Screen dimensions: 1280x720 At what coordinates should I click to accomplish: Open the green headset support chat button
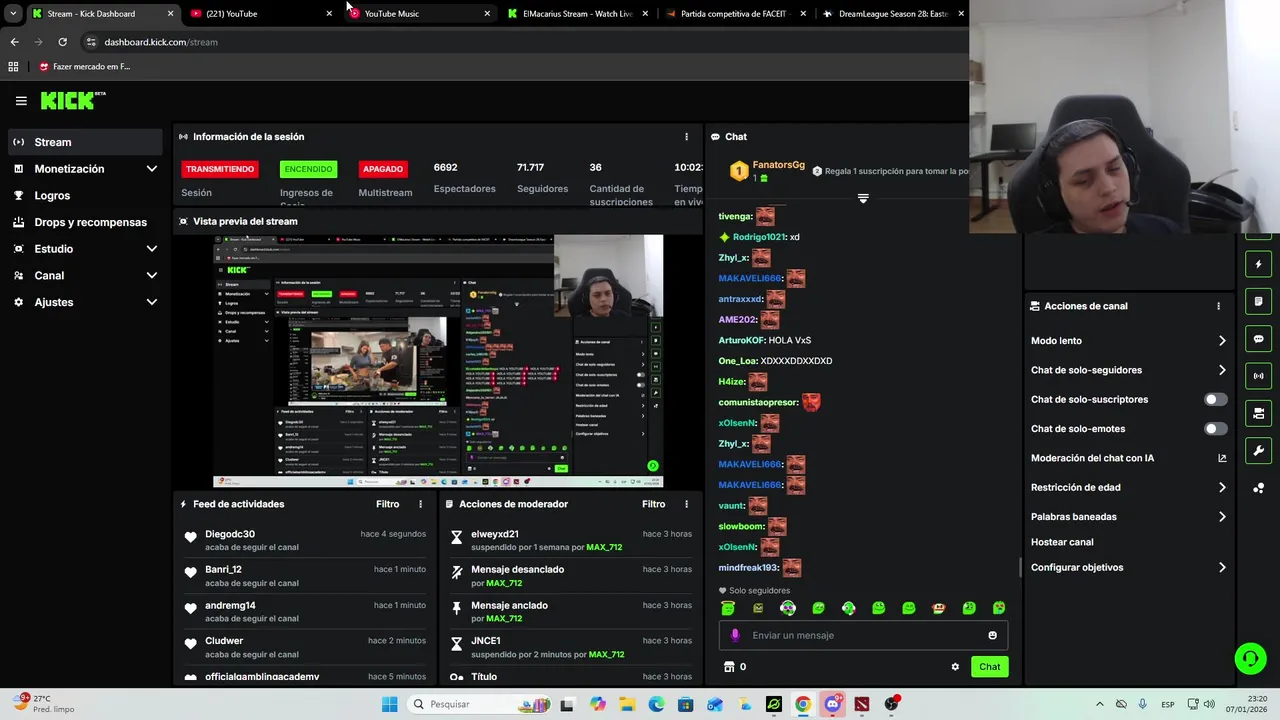[1250, 658]
